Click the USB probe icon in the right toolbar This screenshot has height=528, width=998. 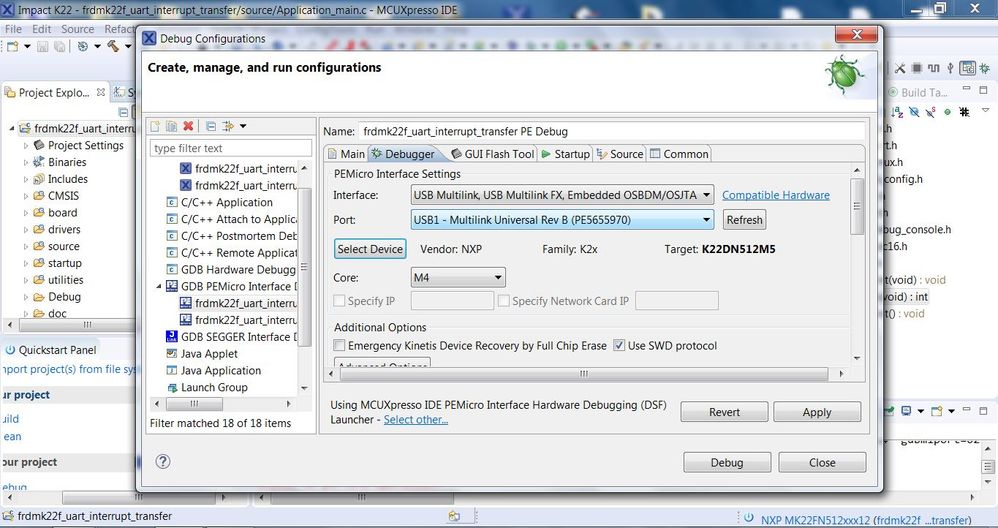coord(950,67)
